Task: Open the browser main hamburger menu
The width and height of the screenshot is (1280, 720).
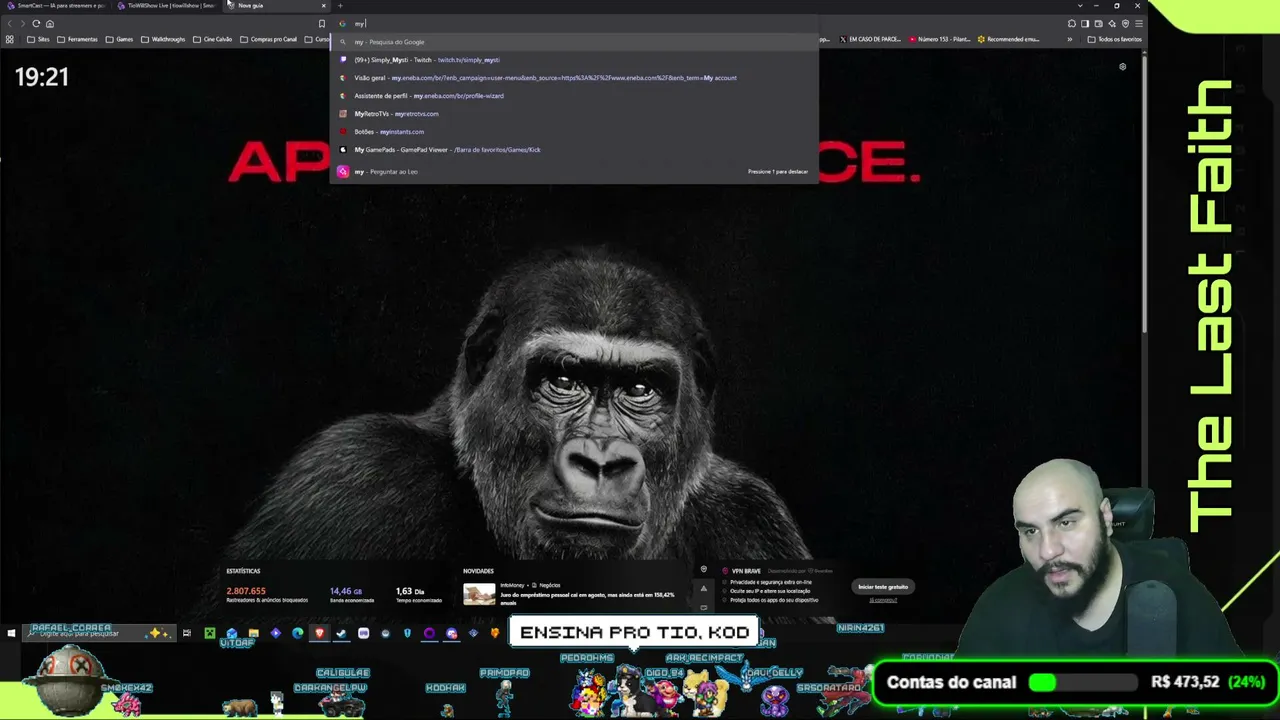Action: (x=1138, y=23)
